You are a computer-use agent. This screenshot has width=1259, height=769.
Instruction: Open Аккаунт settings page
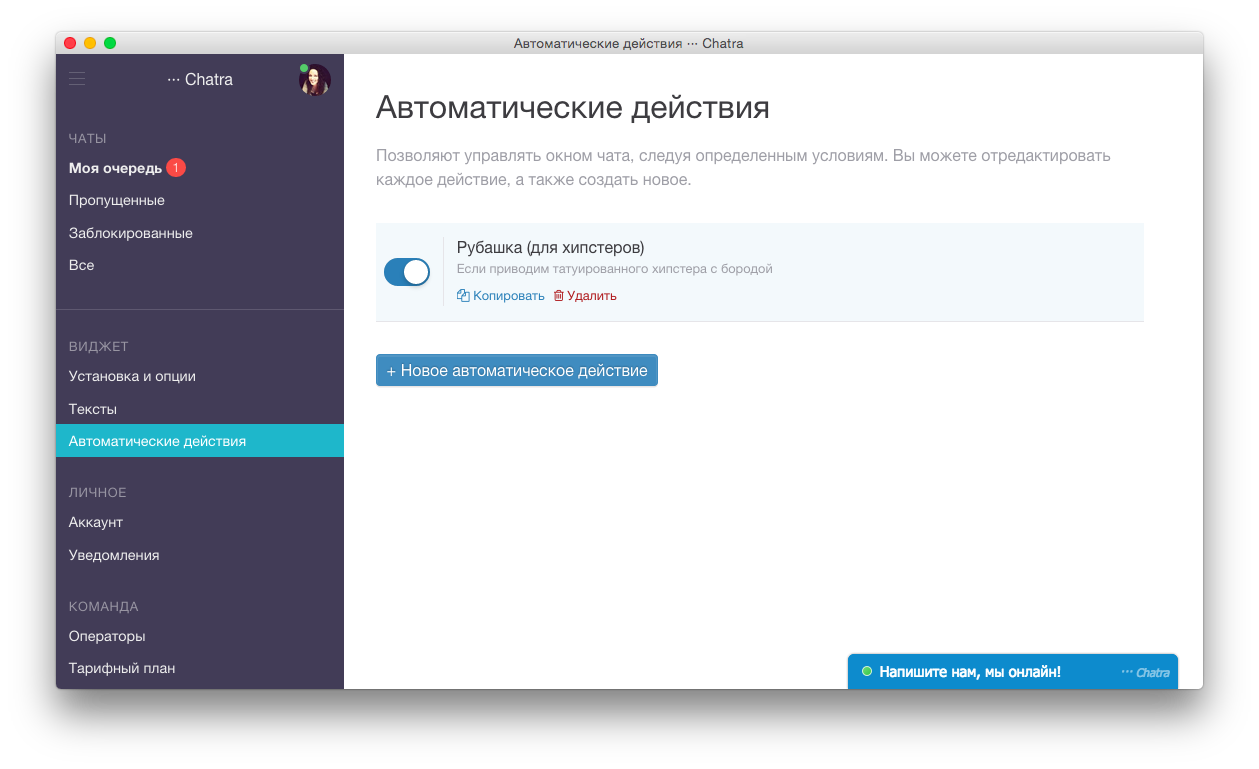(96, 522)
